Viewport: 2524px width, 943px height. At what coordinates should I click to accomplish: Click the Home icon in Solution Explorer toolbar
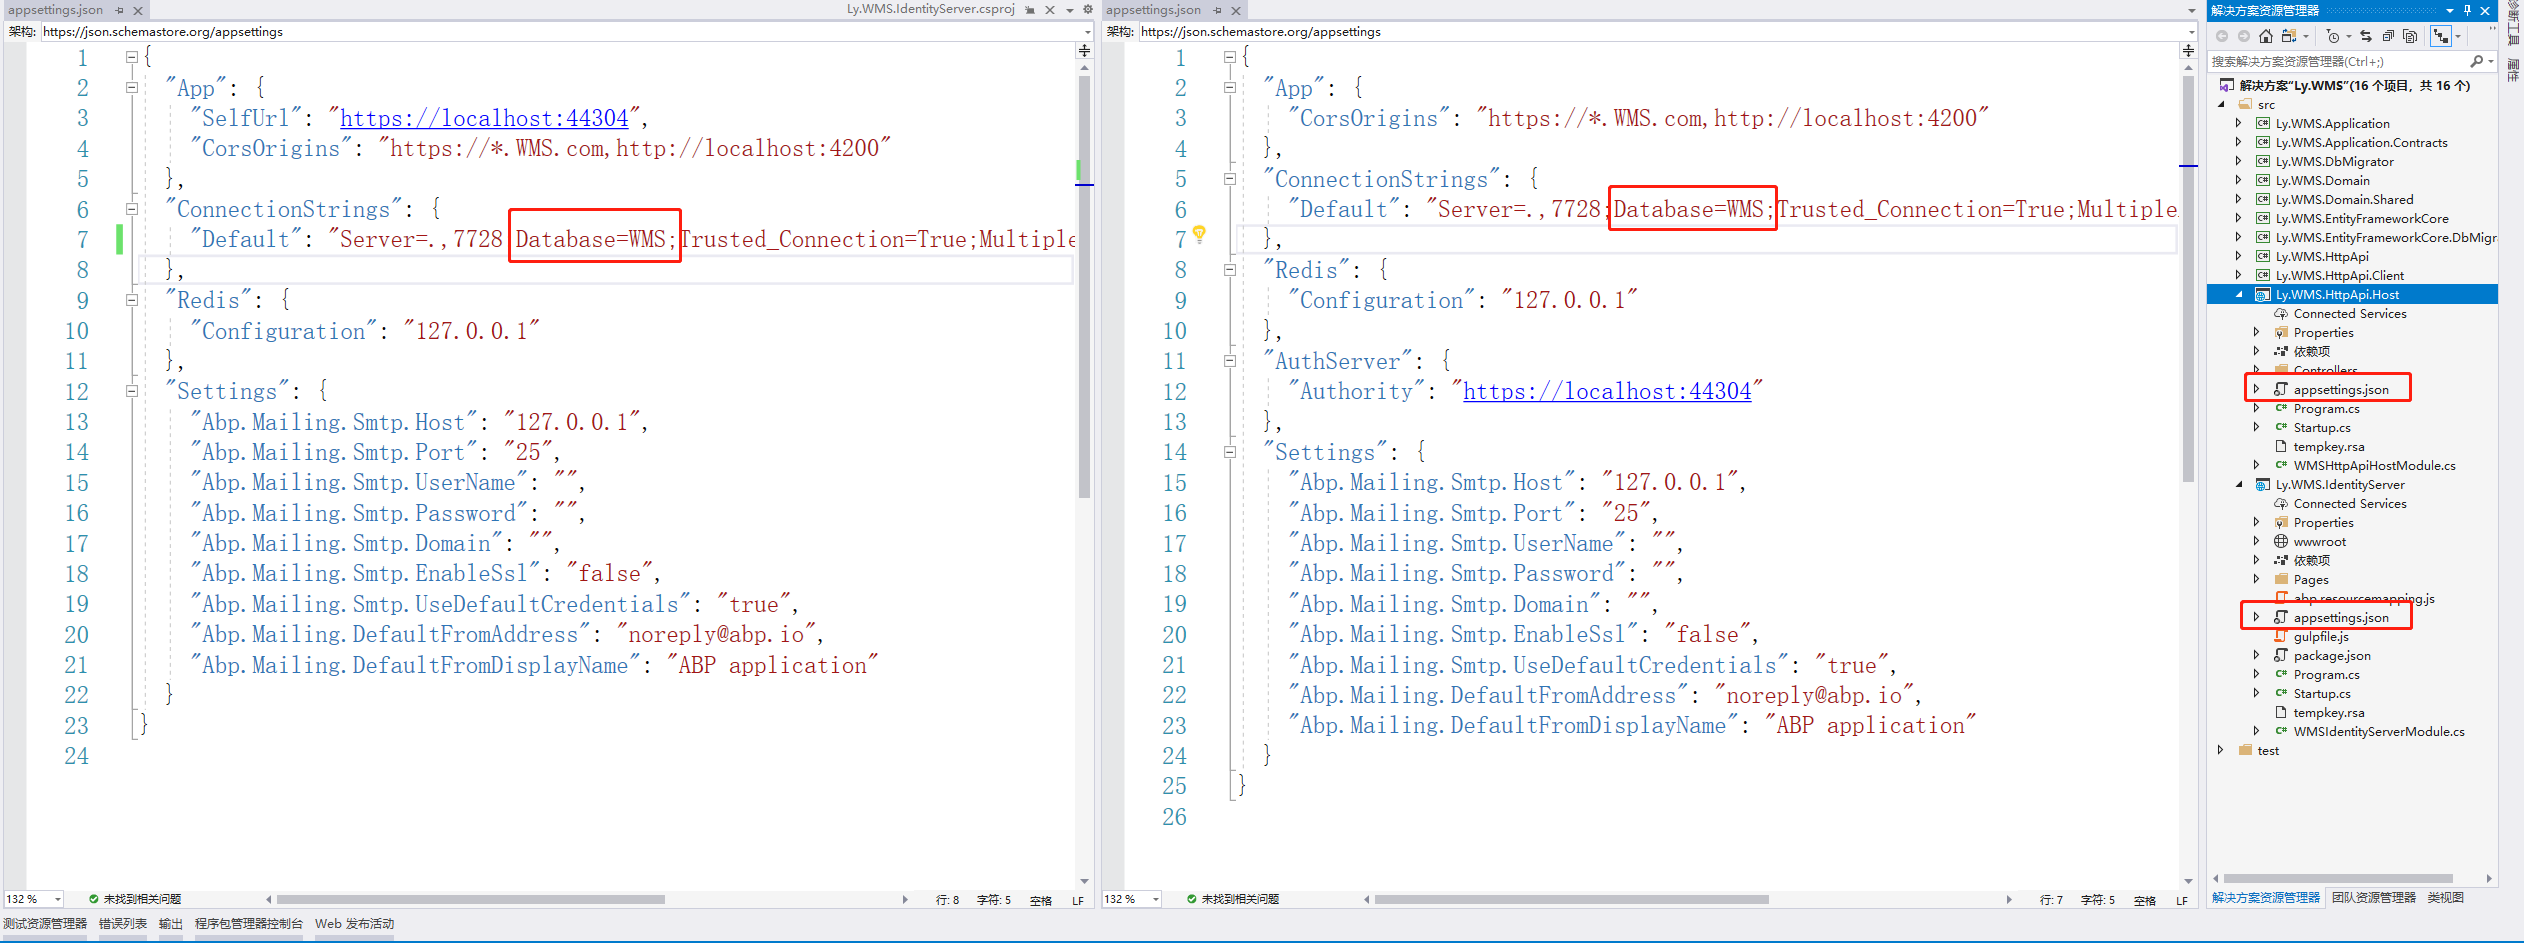point(2267,37)
